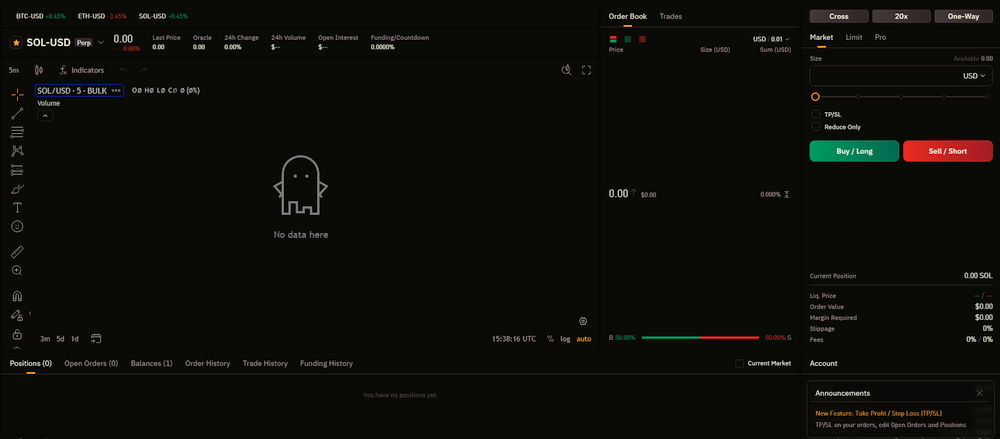Toggle the auto scale on the chart
This screenshot has width=1000, height=439.
[584, 339]
